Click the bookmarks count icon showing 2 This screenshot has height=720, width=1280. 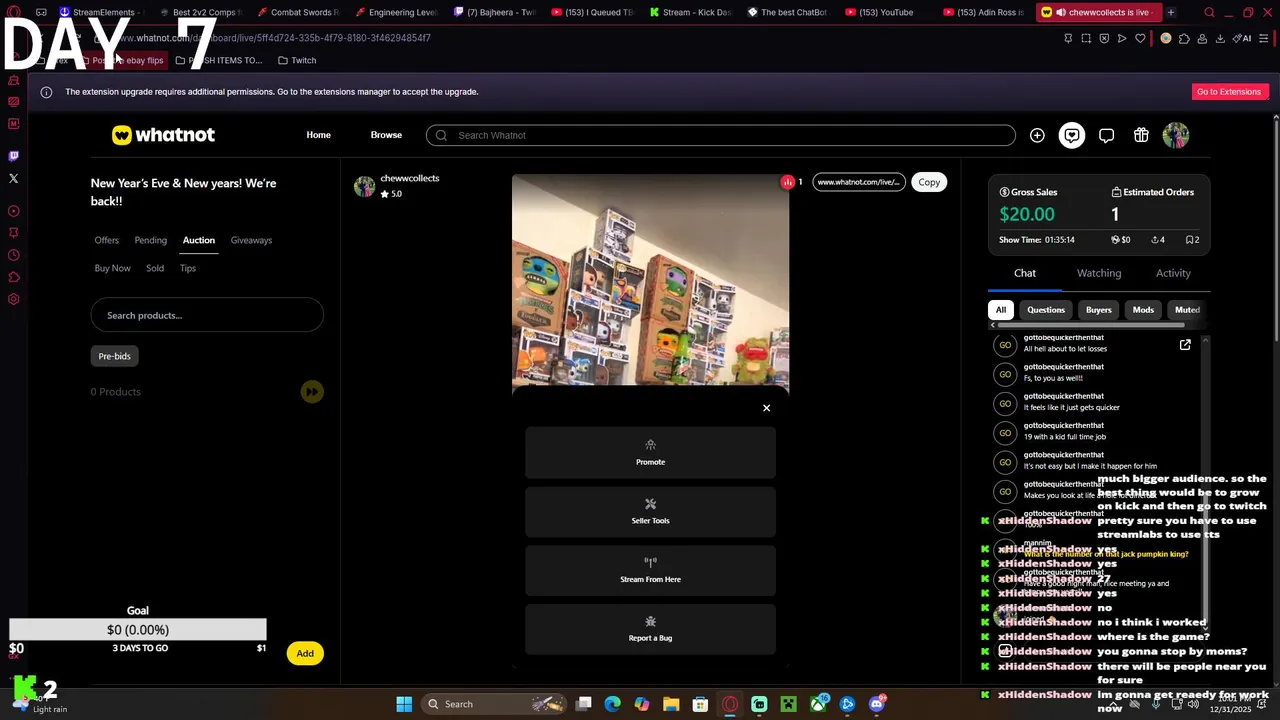(x=1192, y=240)
